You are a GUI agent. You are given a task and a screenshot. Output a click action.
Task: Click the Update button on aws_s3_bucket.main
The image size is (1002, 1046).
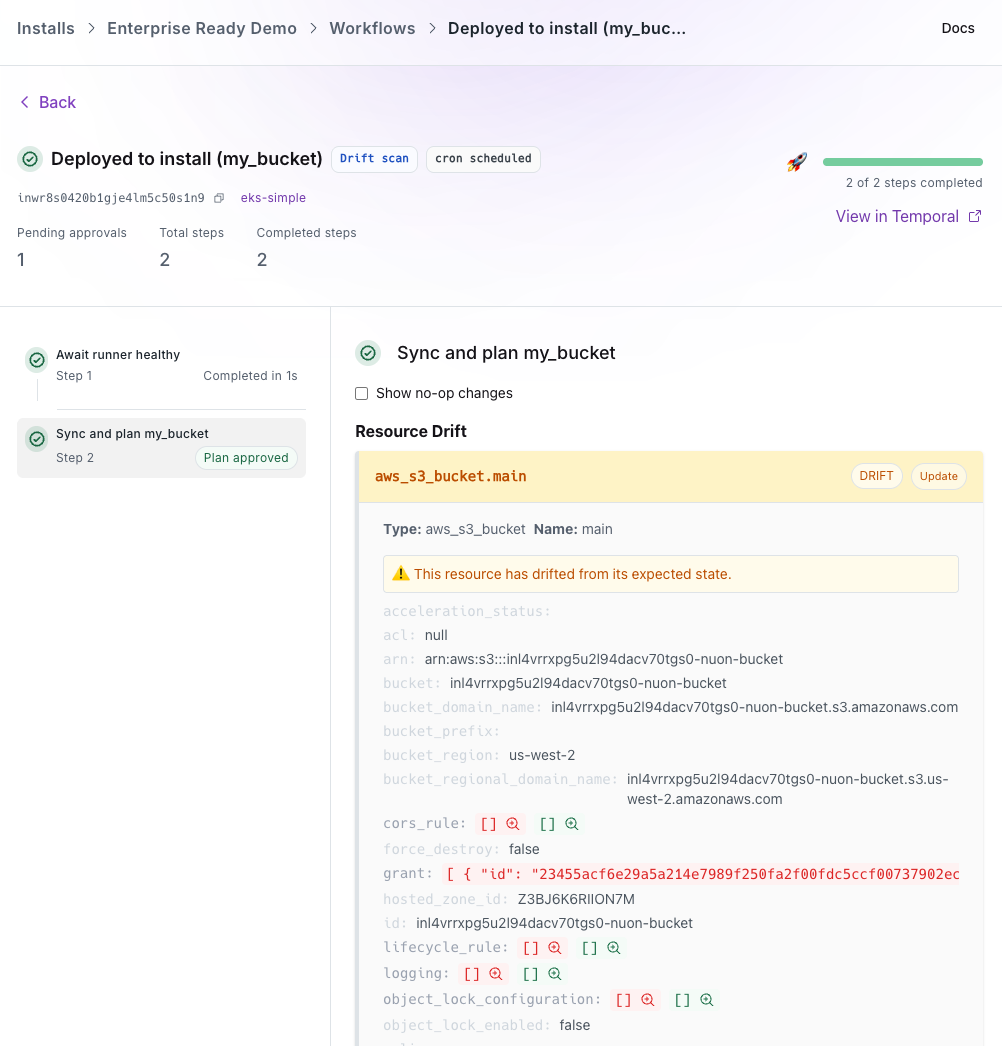[x=938, y=476]
